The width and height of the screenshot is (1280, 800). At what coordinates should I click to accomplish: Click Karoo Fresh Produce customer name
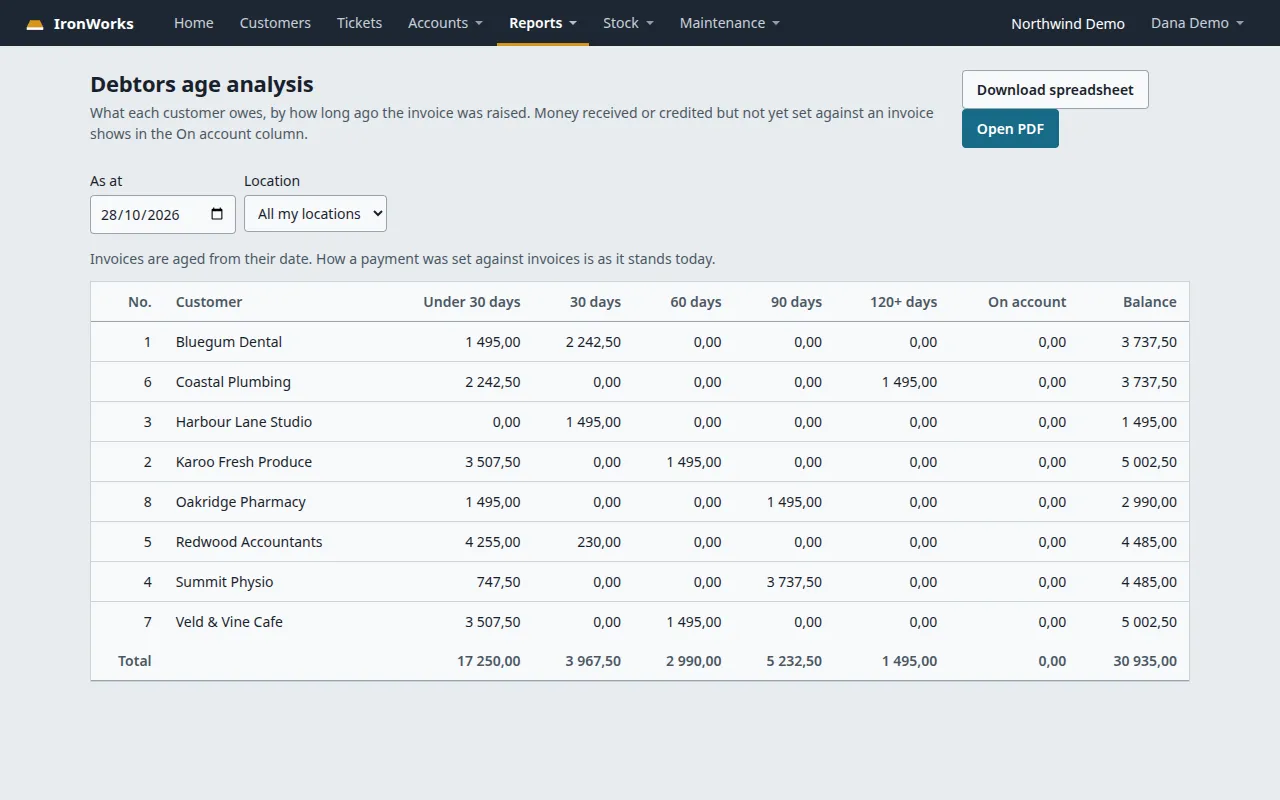click(x=244, y=462)
